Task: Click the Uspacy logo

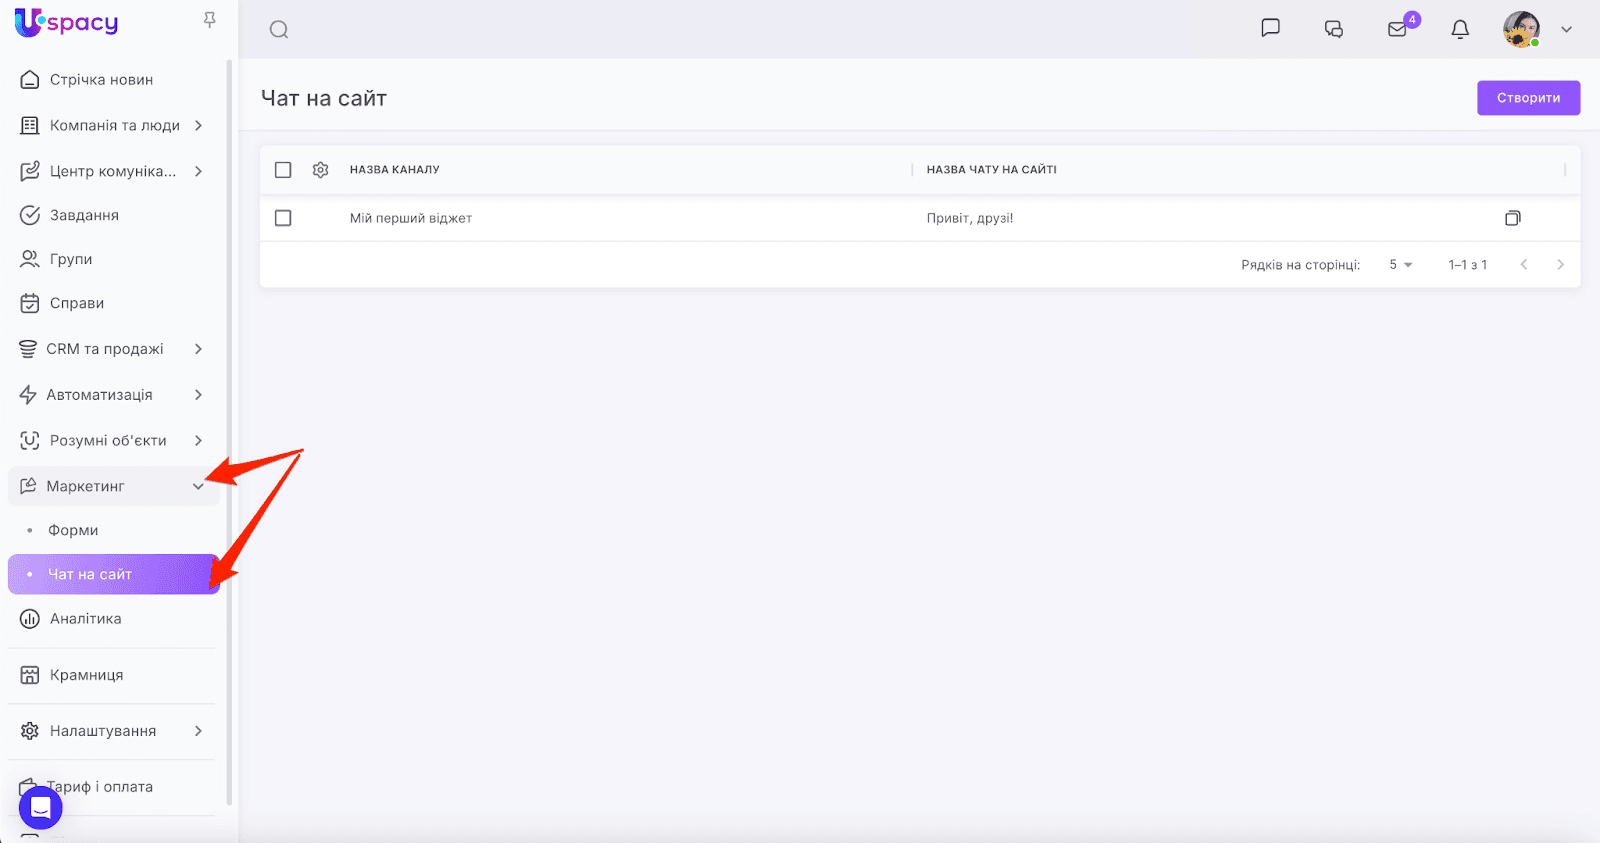Action: (x=66, y=22)
